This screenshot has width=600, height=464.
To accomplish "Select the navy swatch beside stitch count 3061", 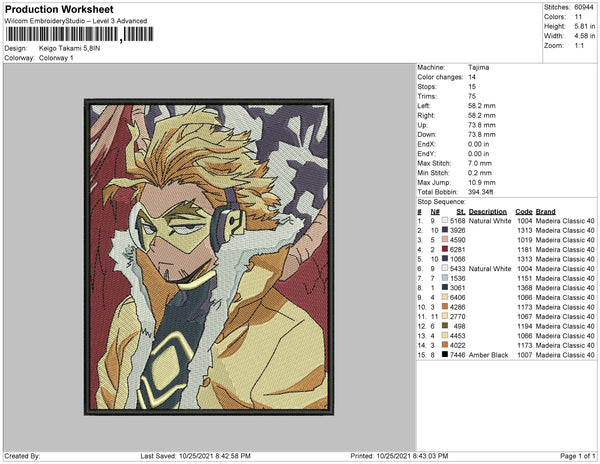I will (445, 288).
